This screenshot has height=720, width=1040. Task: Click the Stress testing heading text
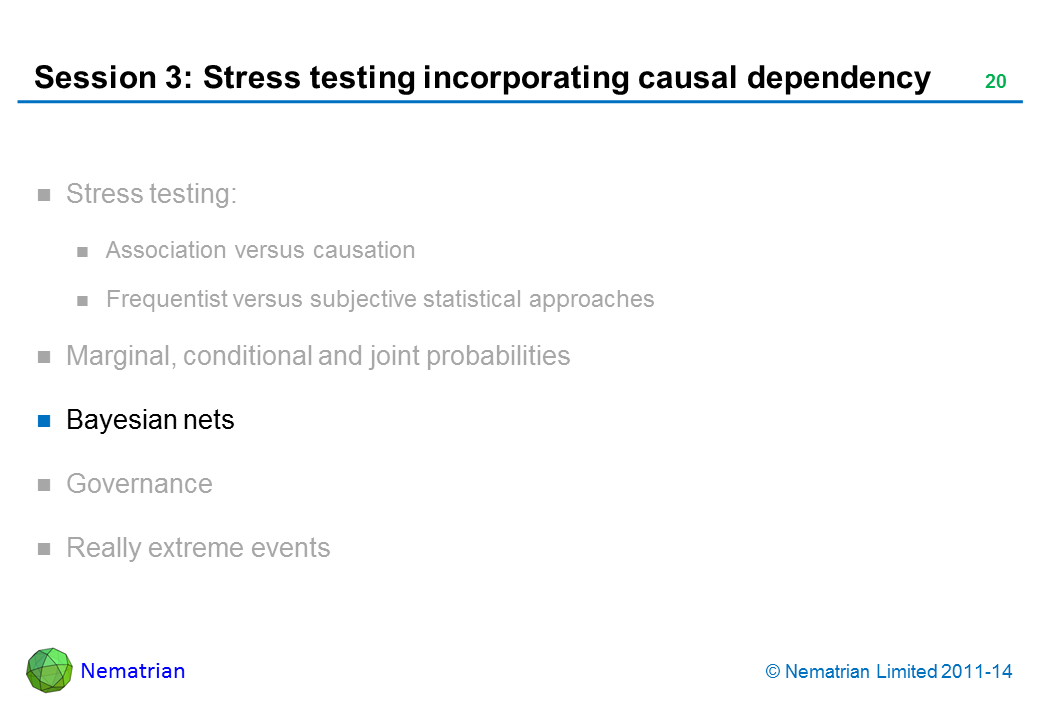pos(151,194)
